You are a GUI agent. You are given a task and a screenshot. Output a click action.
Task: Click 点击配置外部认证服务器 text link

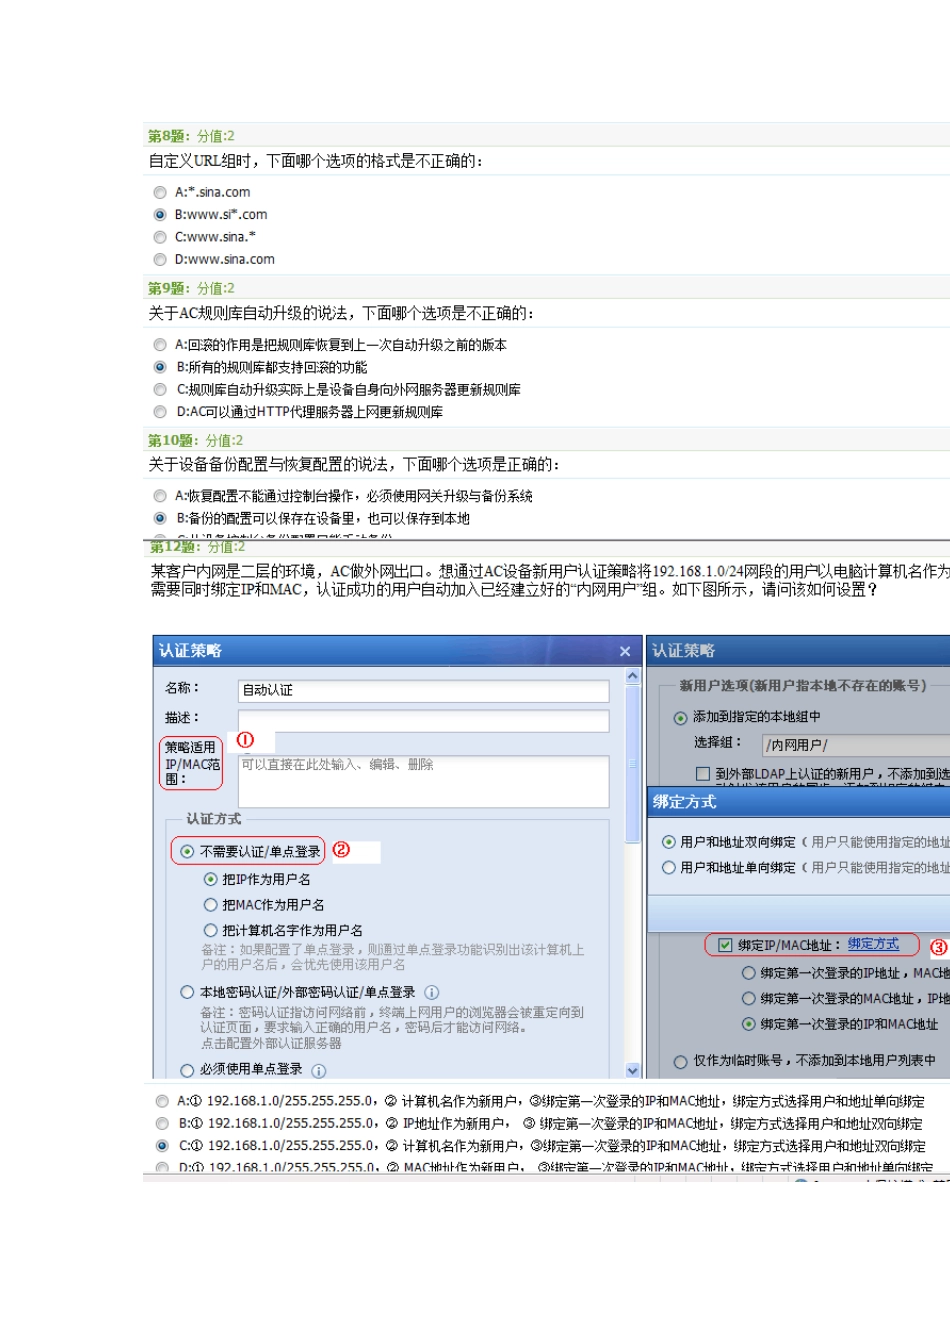pos(271,1043)
